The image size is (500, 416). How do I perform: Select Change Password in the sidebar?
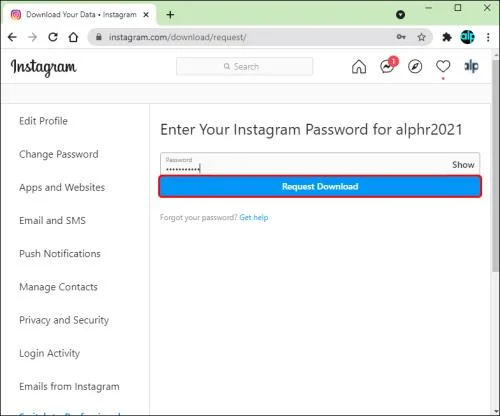[x=59, y=154]
